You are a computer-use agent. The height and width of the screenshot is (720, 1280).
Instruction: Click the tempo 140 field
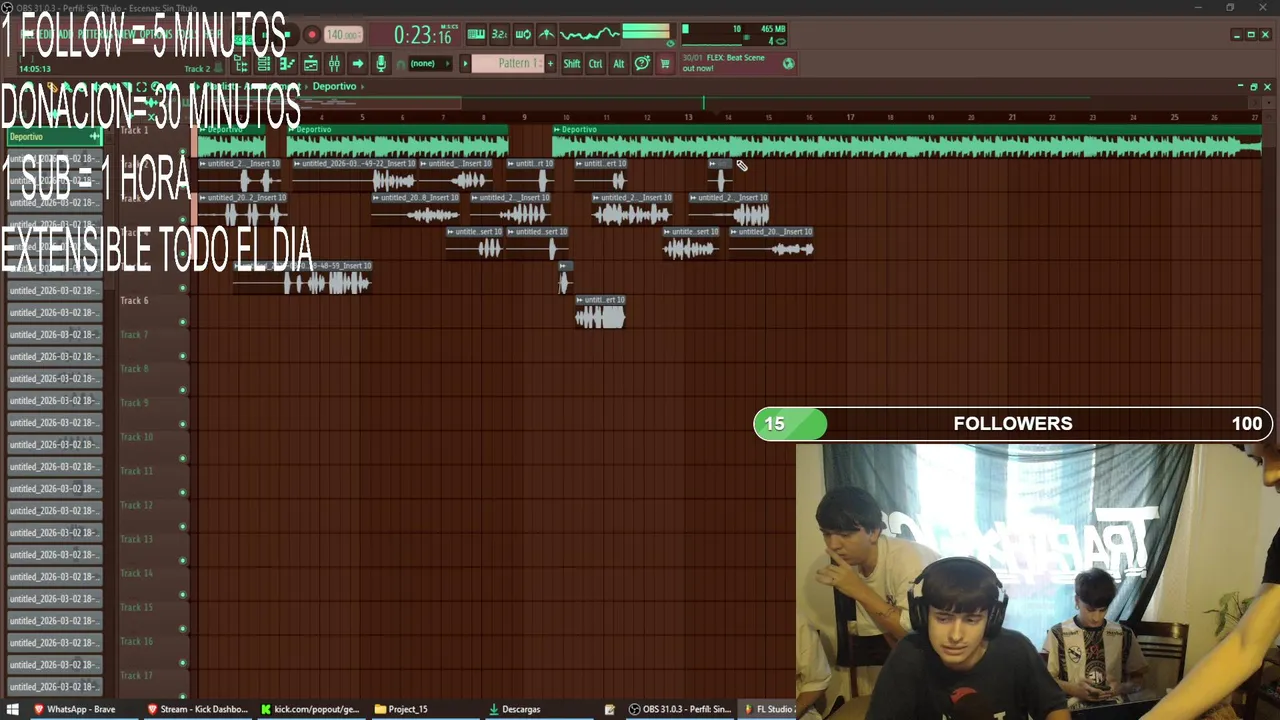point(343,35)
